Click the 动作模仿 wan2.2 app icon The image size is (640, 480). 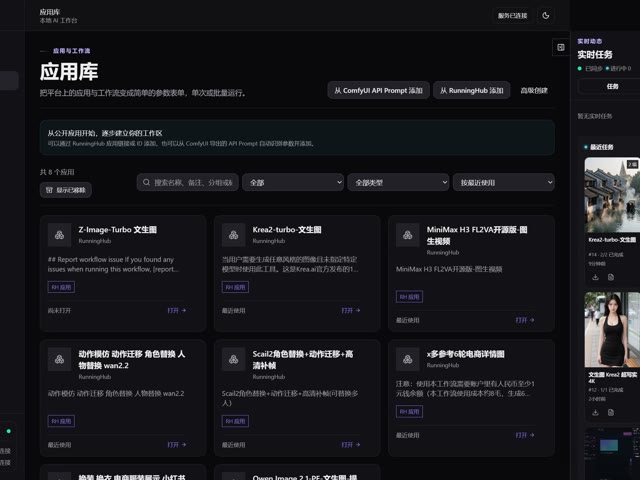pos(60,359)
